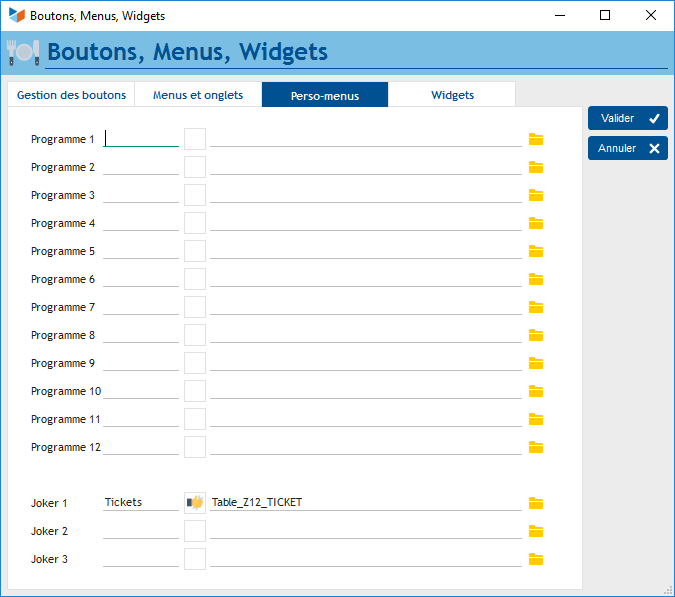This screenshot has height=597, width=675.
Task: Open folder picker for Programme 12
Action: click(x=536, y=447)
